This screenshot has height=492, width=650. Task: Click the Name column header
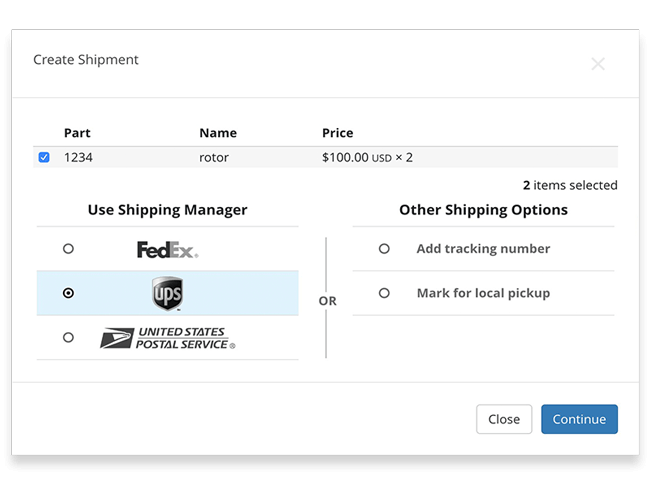pyautogui.click(x=218, y=133)
